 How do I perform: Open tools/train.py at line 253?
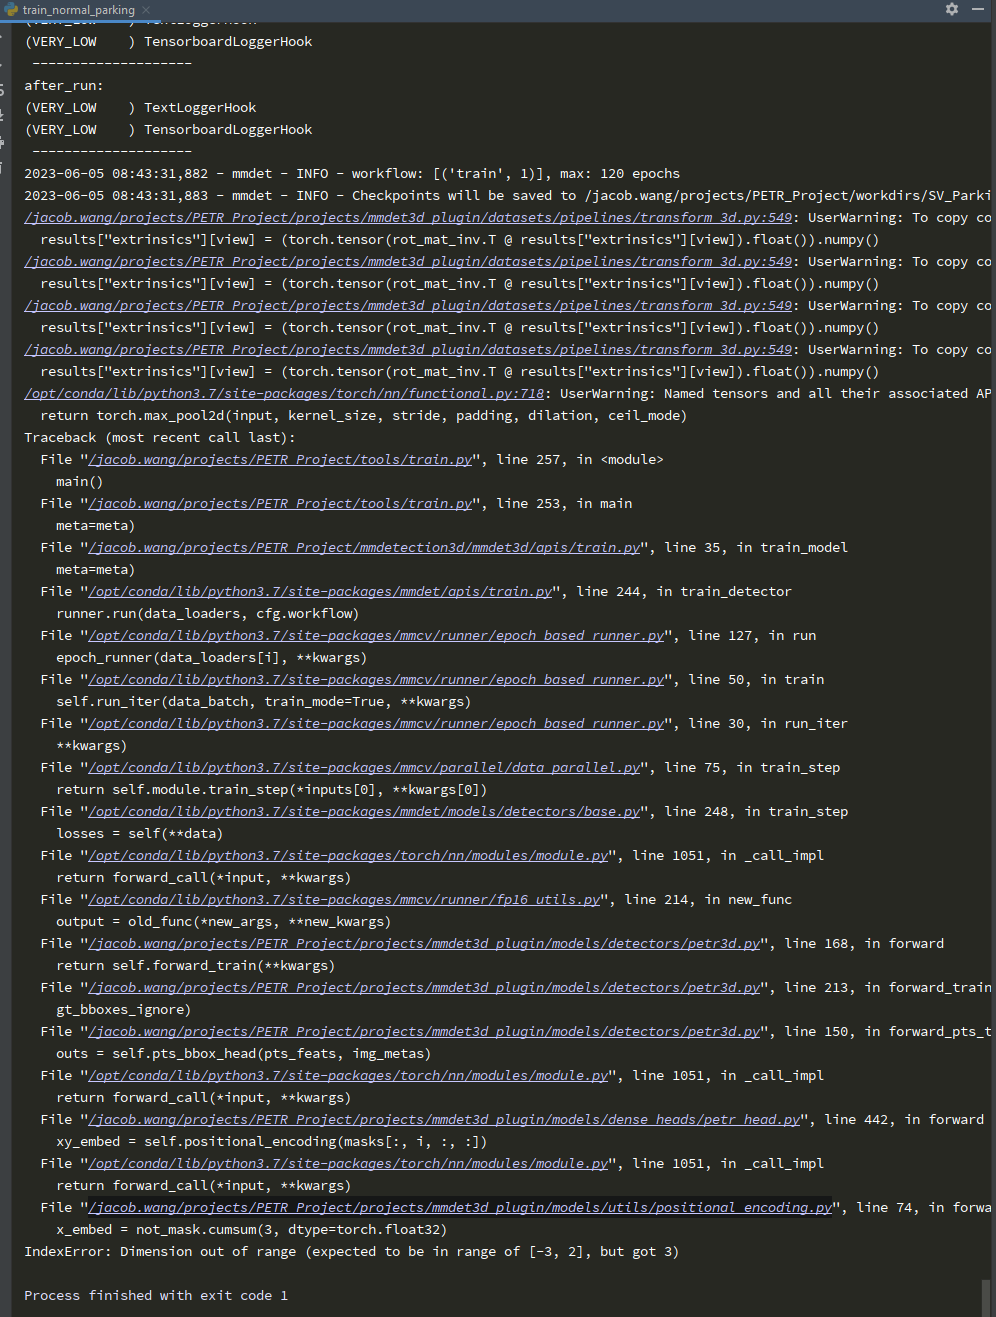[x=280, y=503]
